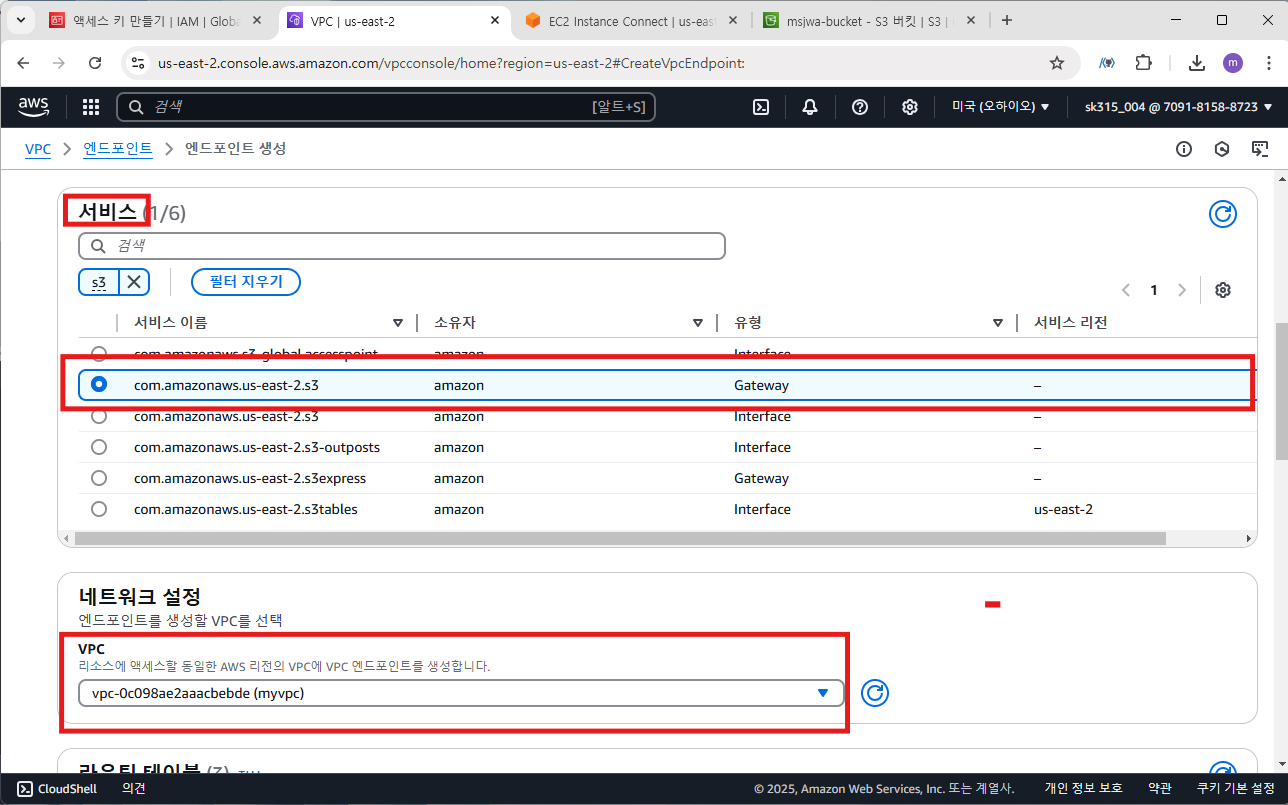Click the services search filter field
This screenshot has width=1288, height=805.
point(402,246)
